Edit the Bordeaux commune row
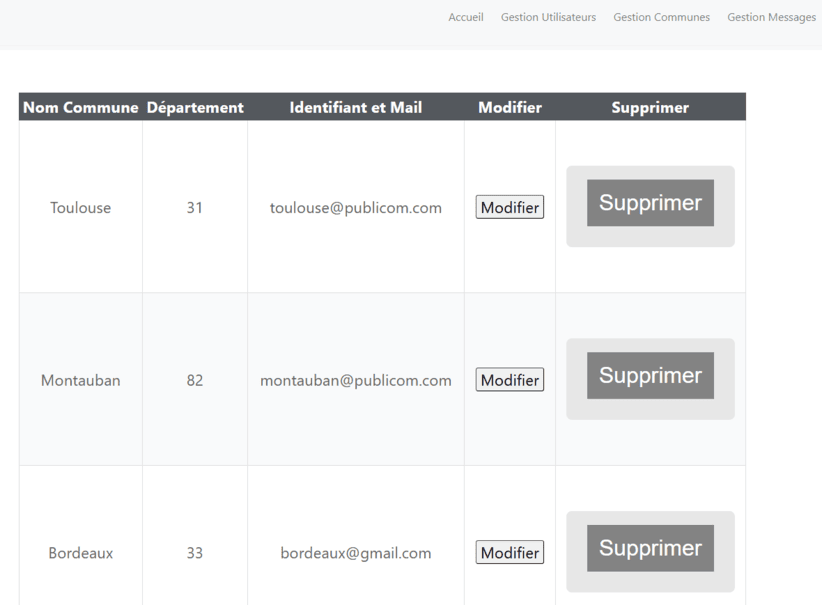 [x=510, y=552]
